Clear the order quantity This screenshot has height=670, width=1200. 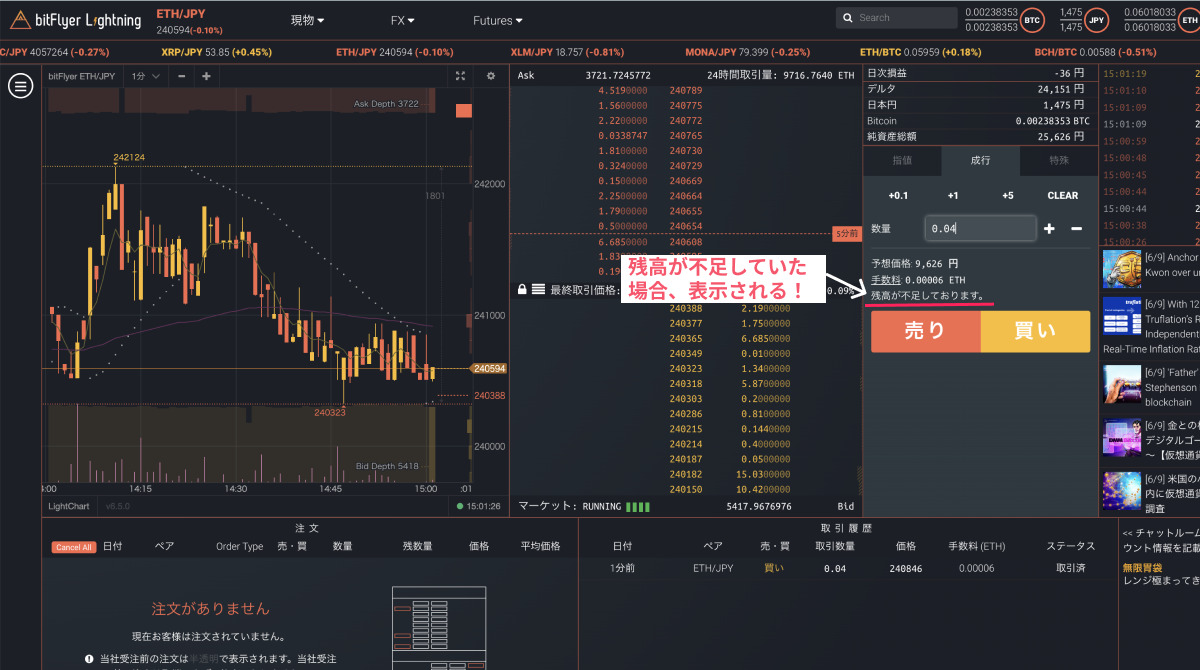1063,195
